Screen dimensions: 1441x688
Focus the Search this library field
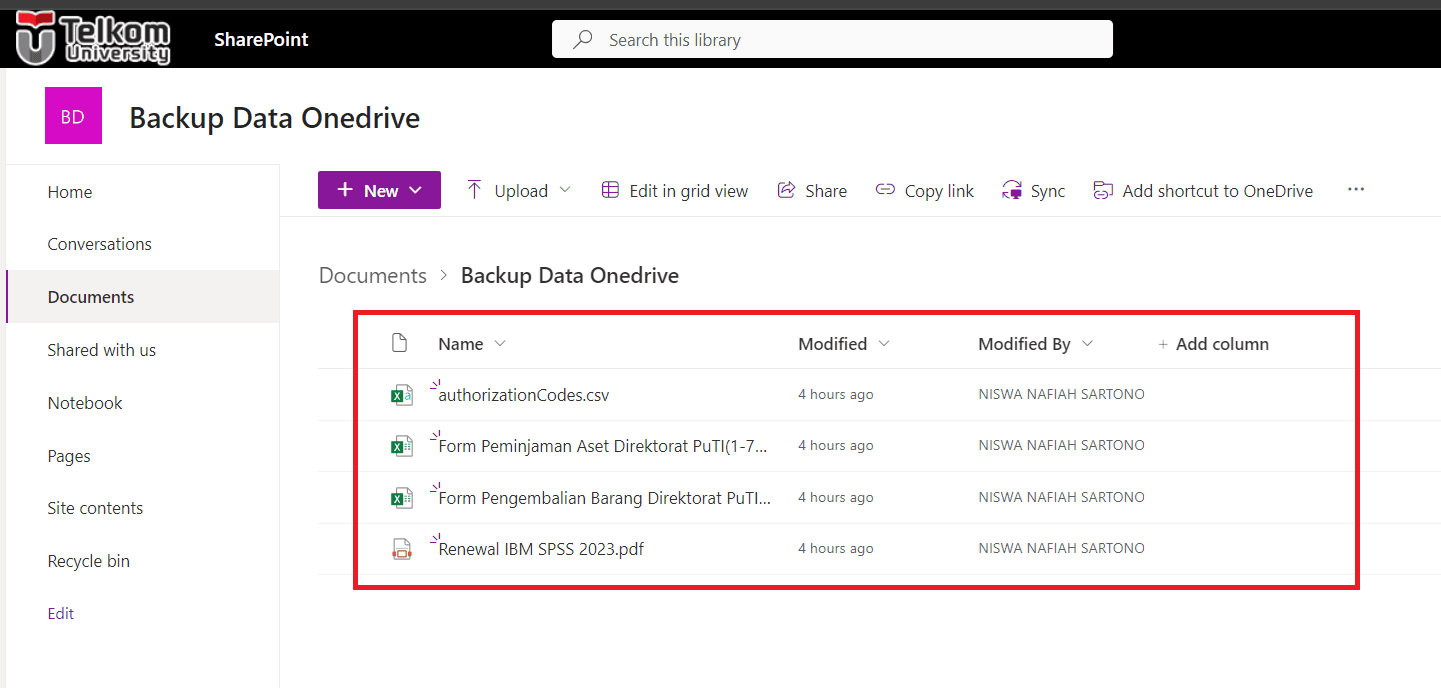coord(832,40)
